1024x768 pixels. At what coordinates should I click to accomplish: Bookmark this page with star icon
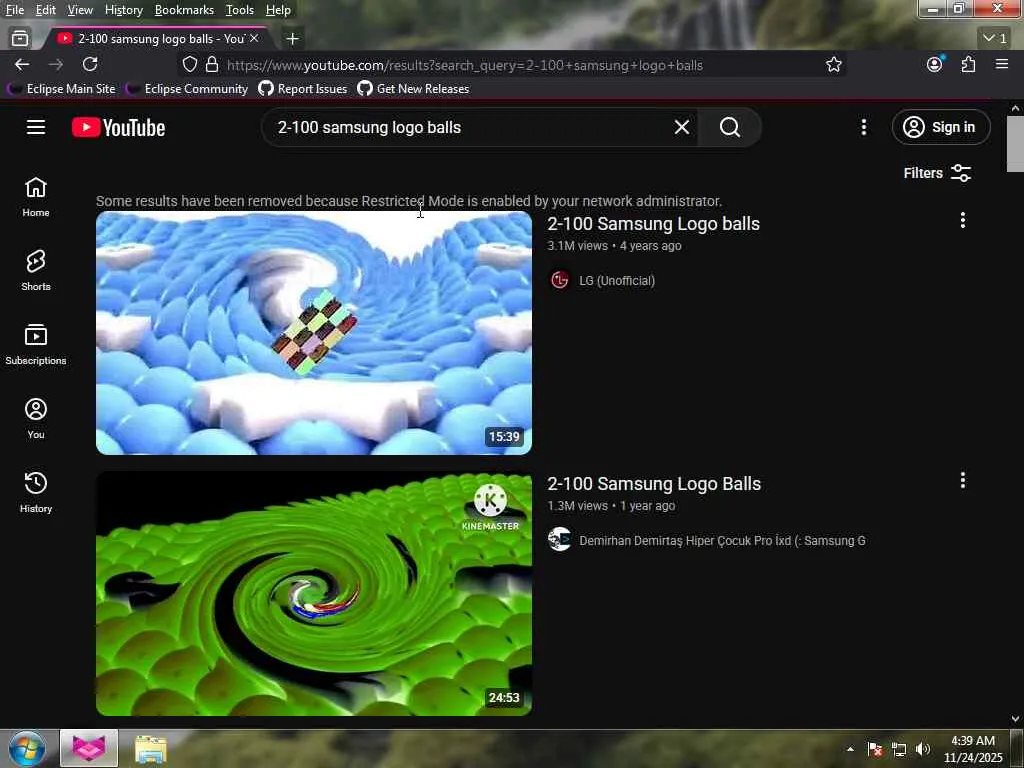click(x=833, y=65)
